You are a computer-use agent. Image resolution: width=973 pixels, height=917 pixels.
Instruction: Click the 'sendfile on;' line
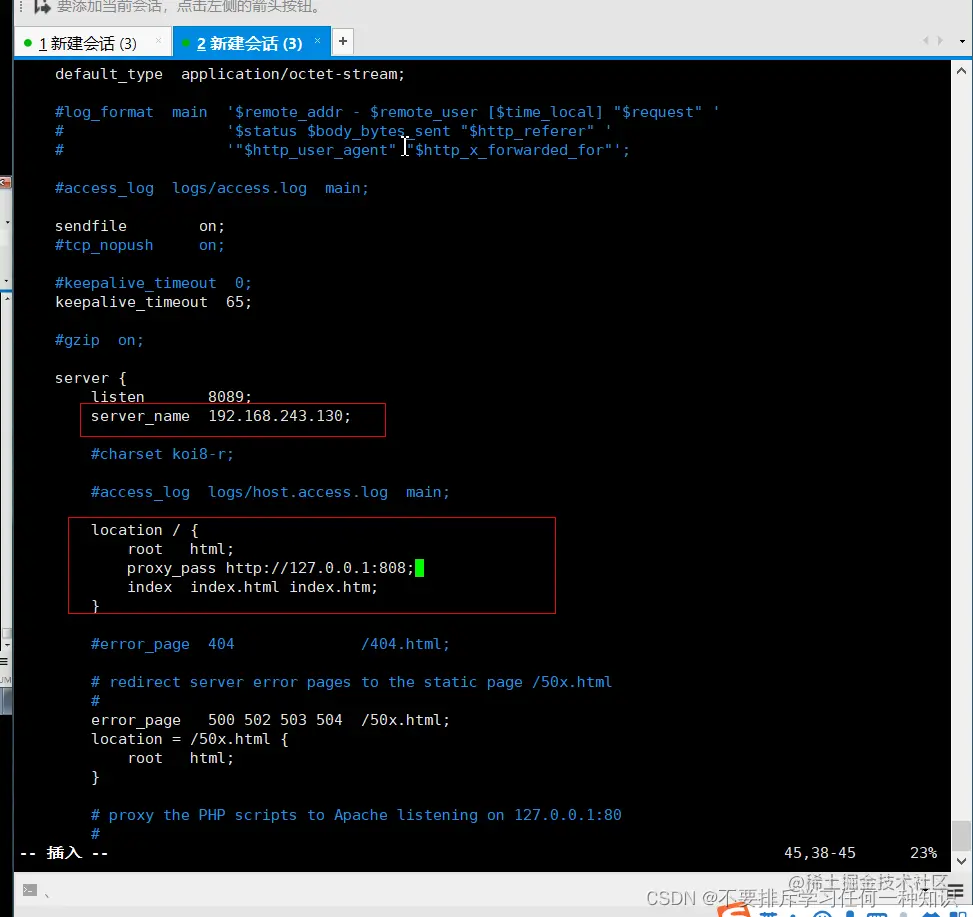[140, 226]
